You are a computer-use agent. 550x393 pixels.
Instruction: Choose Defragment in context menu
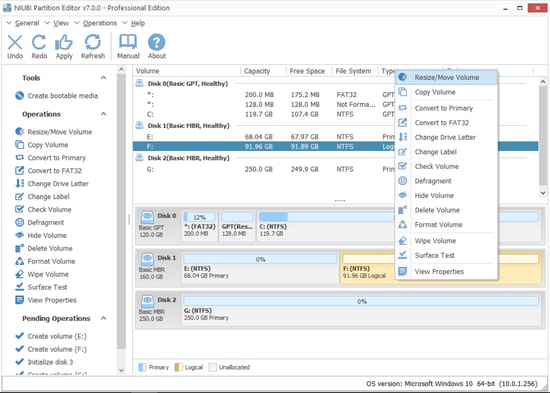coord(447,181)
